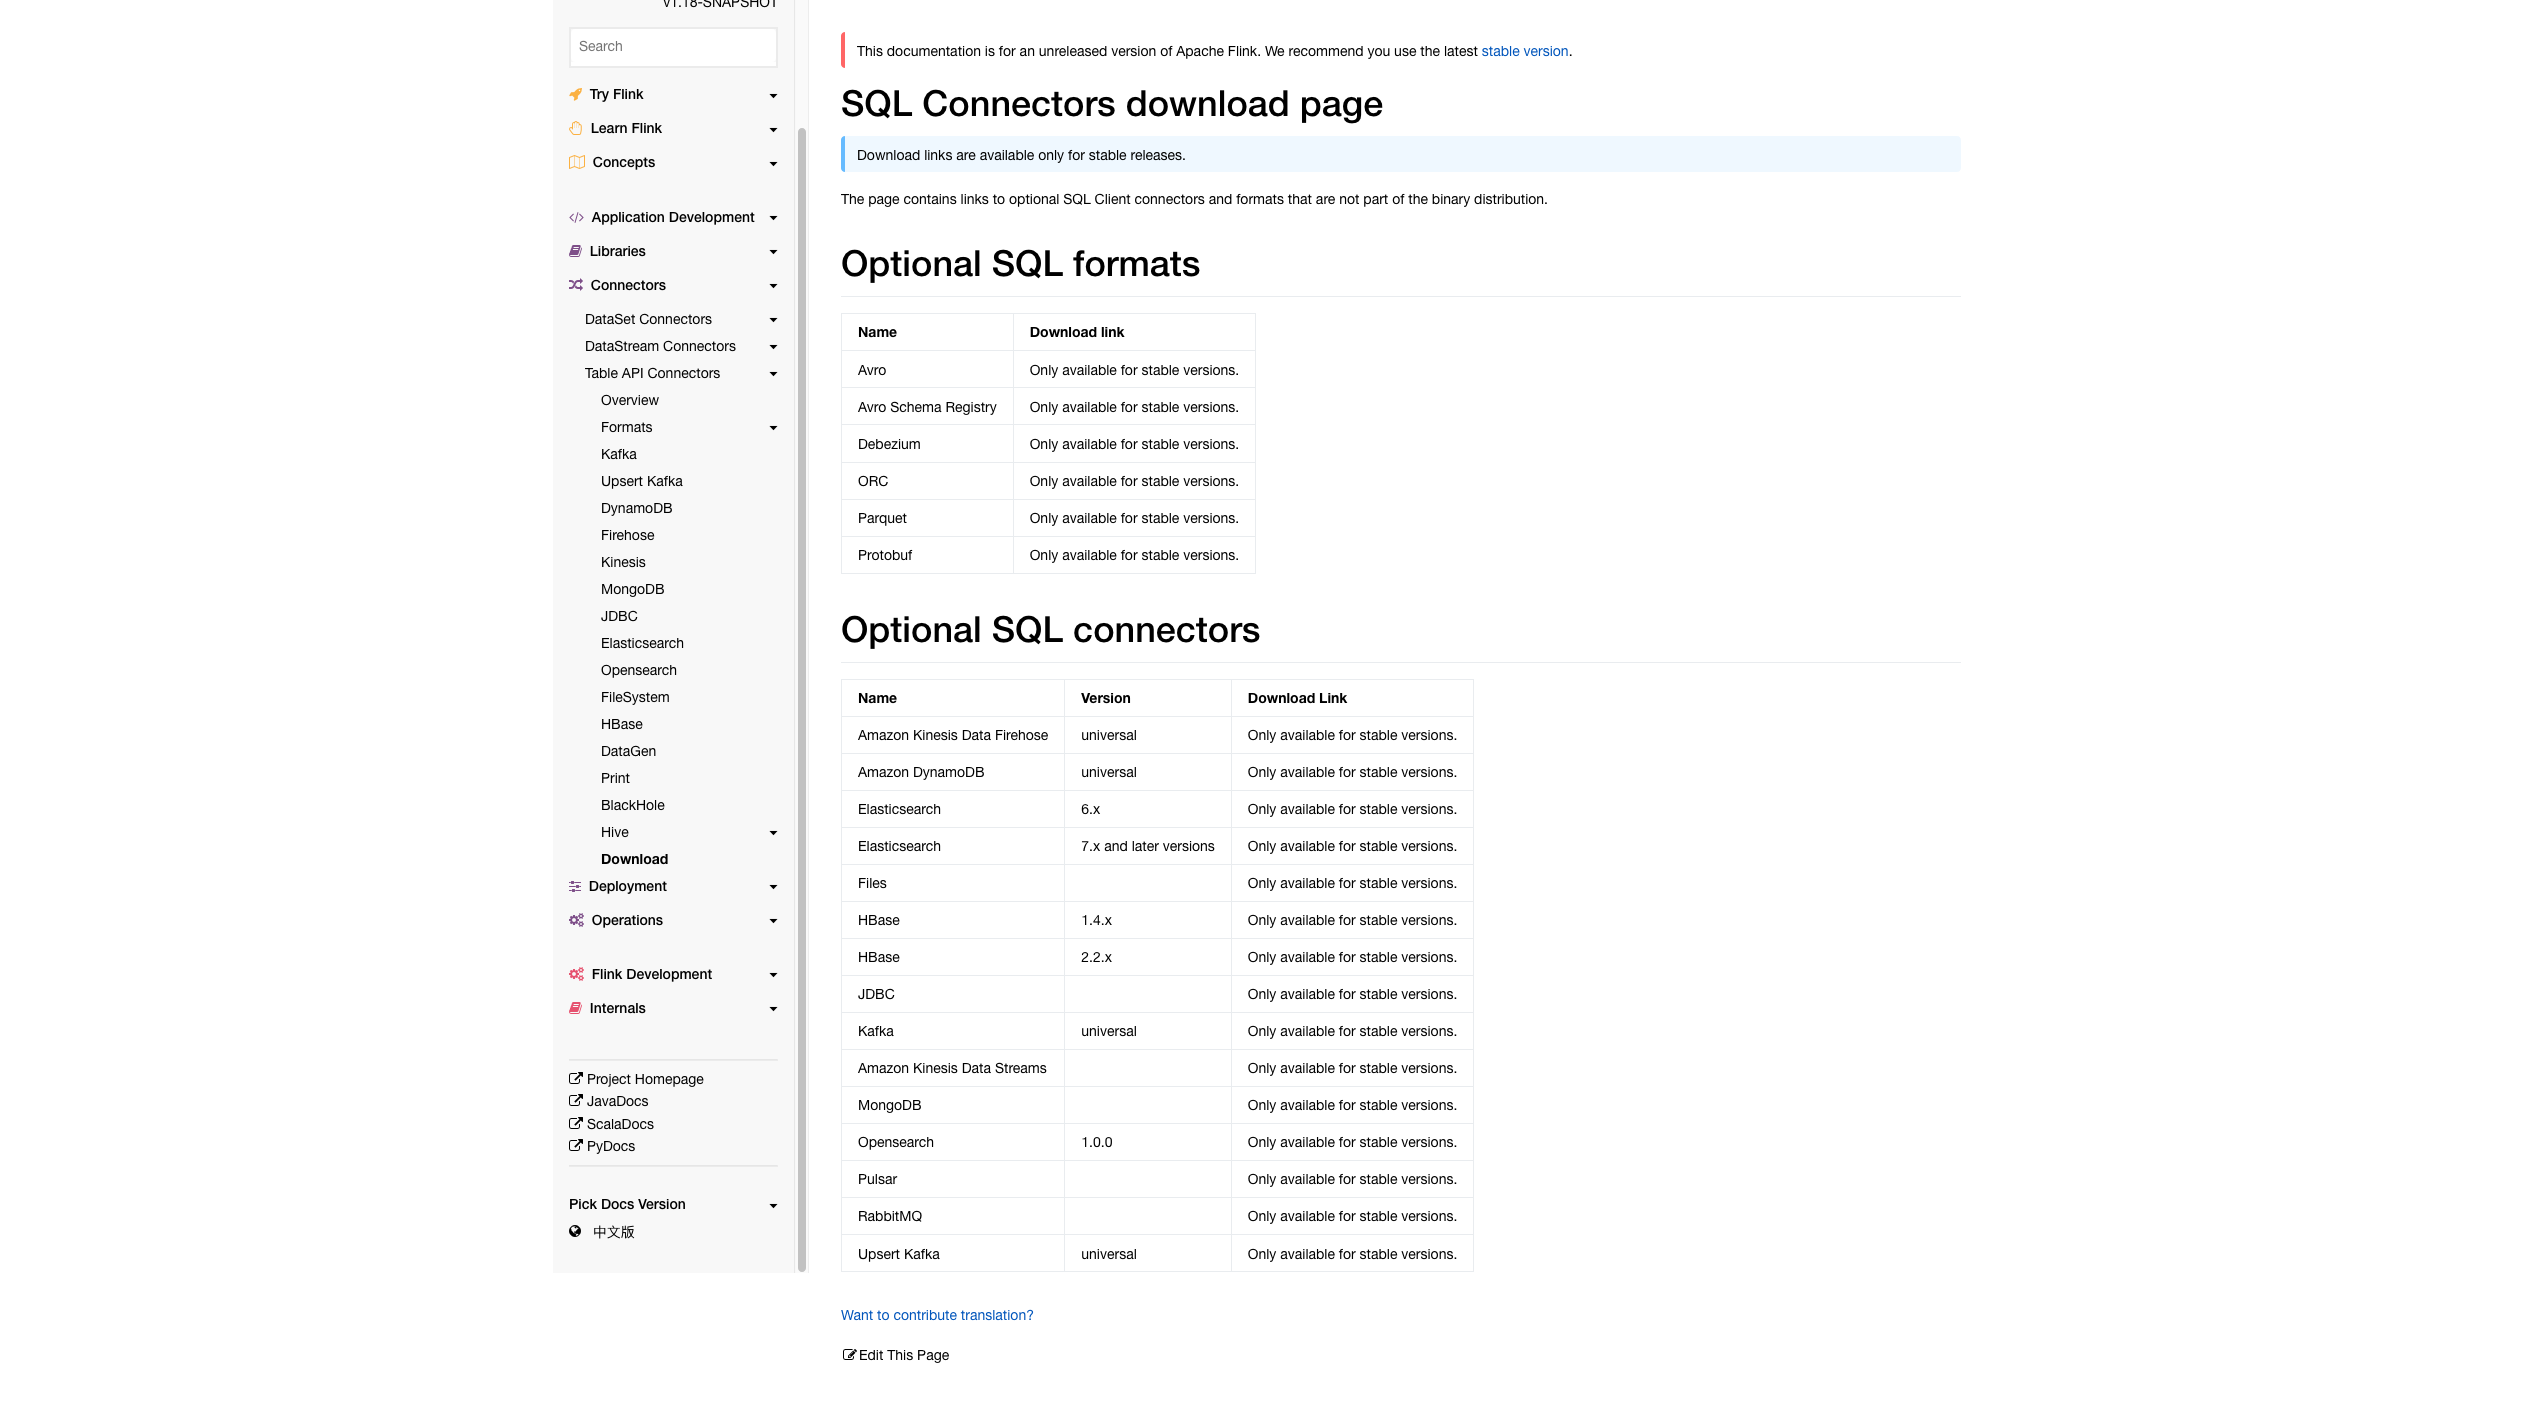The image size is (2545, 1412).
Task: Switch to the Chinese 中文版 page
Action: point(613,1232)
